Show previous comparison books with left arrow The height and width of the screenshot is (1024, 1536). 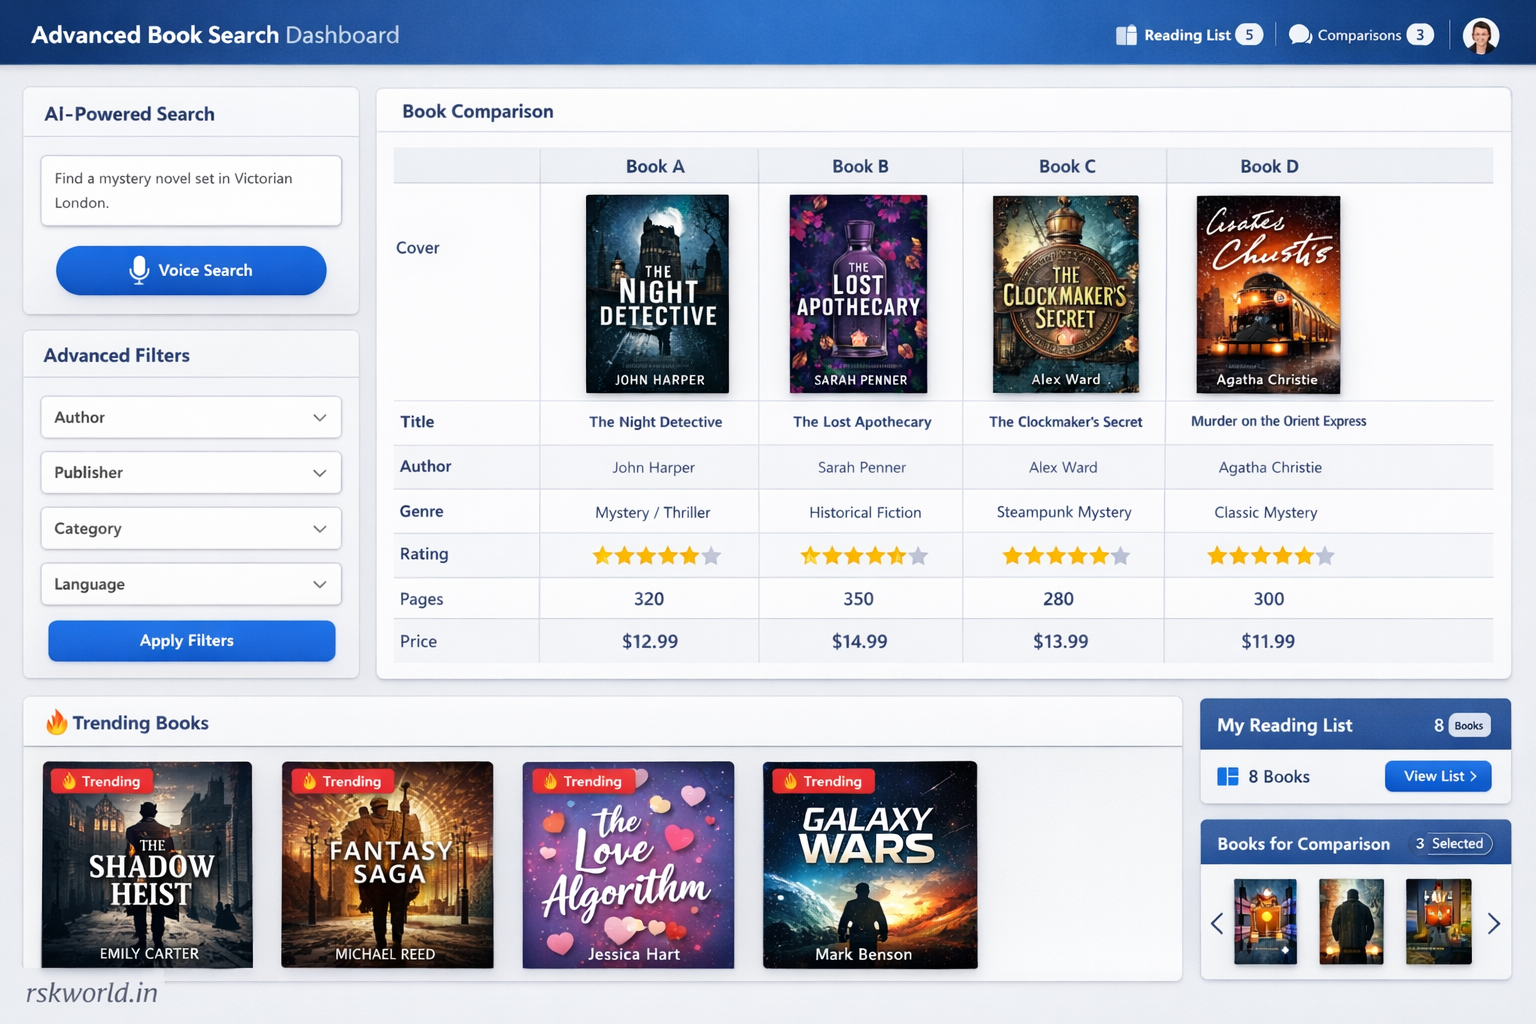click(x=1217, y=923)
